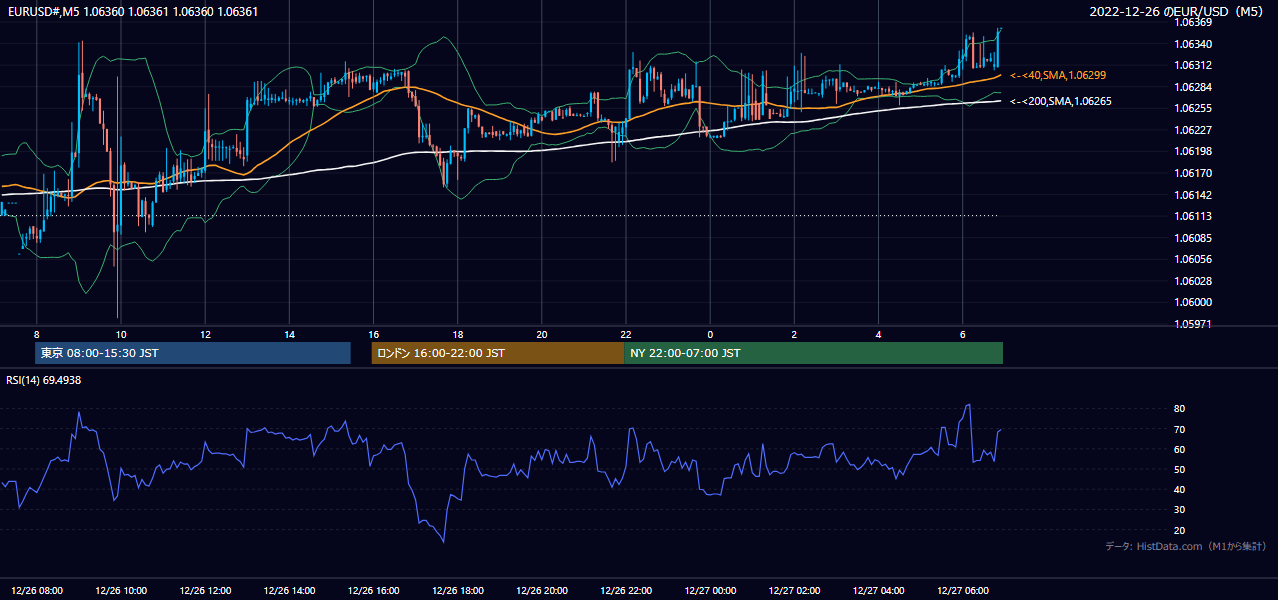
Task: Click the 12/26 10:00 time label
Action: [121, 590]
